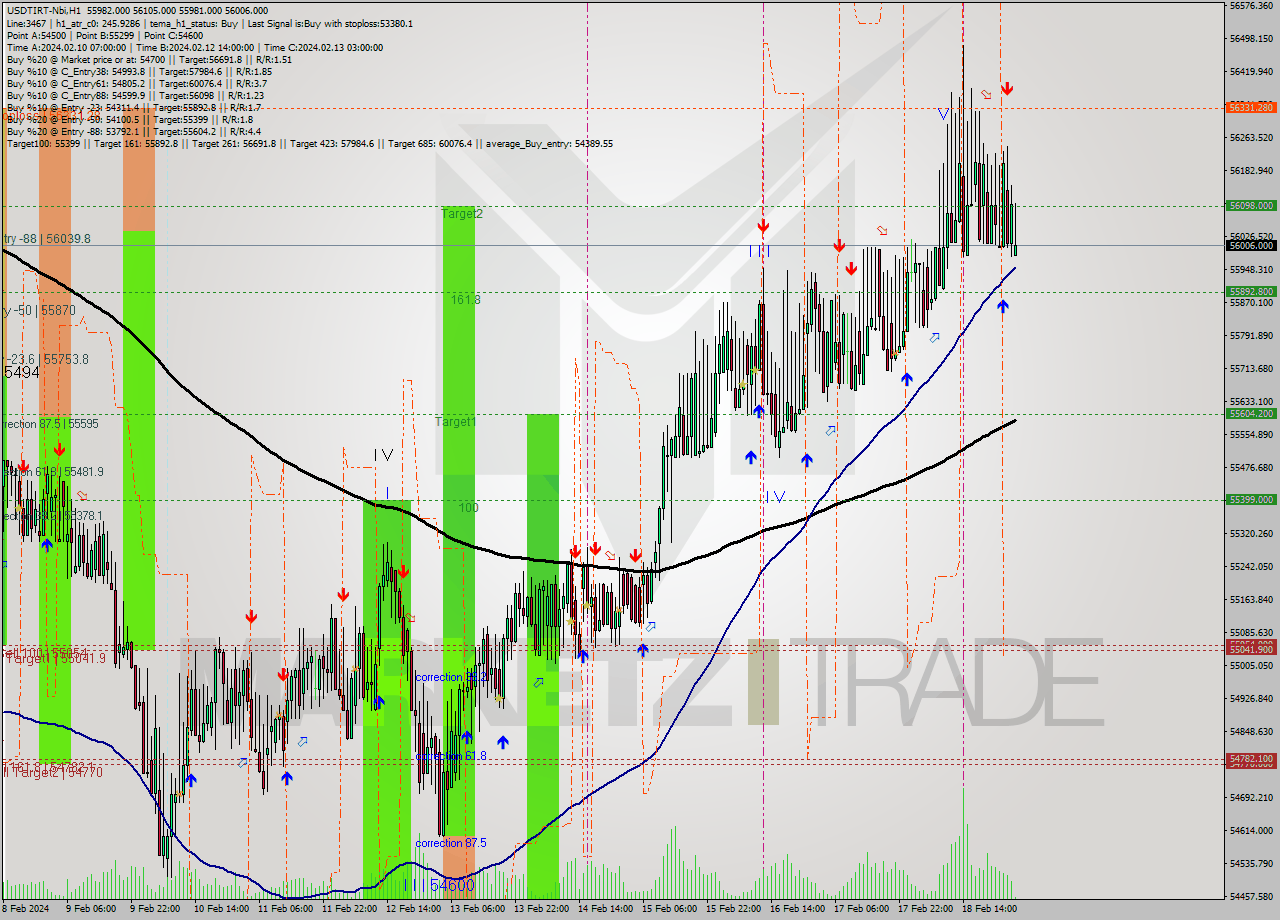Click the 54457.580 price axis label

tap(1251, 897)
